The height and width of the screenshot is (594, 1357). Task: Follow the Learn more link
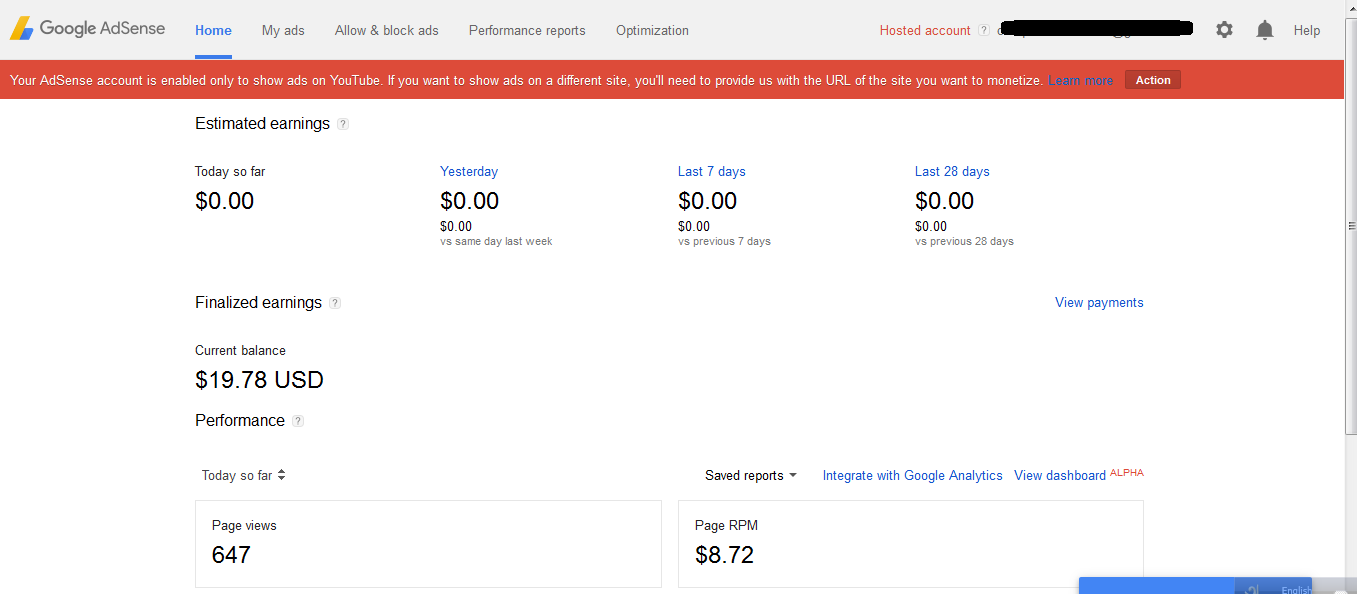[1080, 80]
